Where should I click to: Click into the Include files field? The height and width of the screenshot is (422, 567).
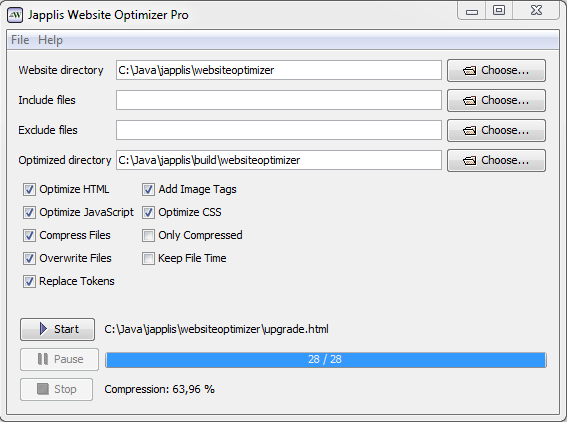(279, 100)
